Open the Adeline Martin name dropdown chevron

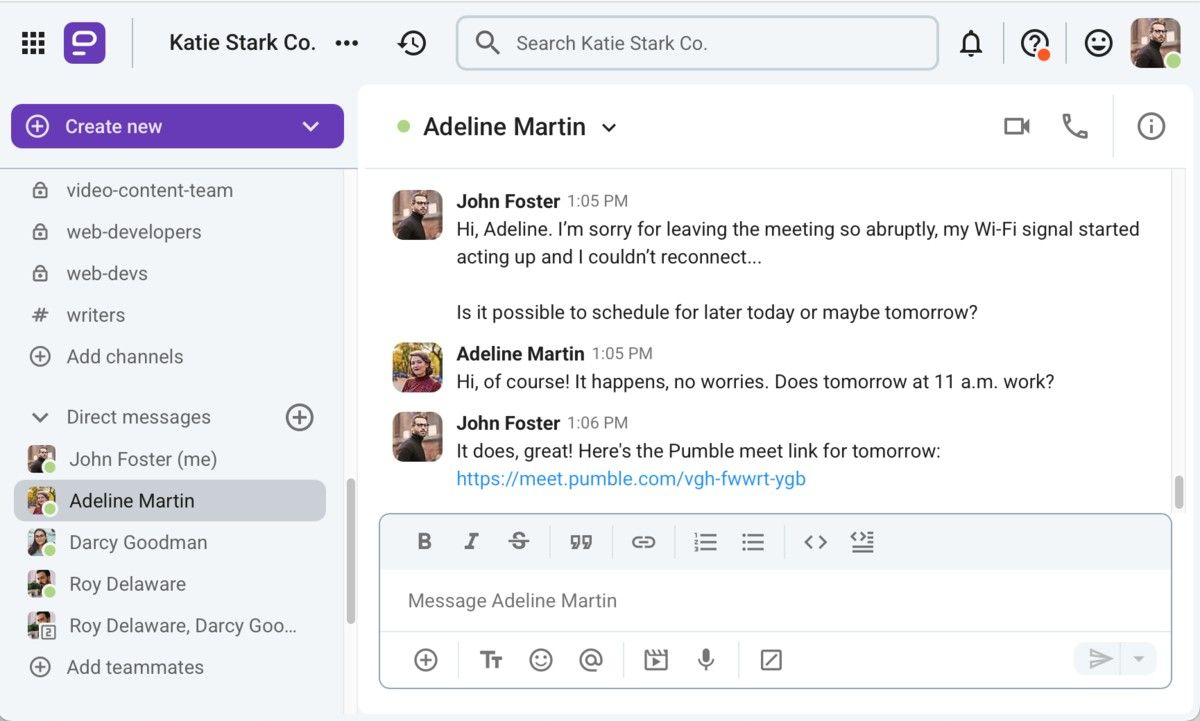click(609, 128)
